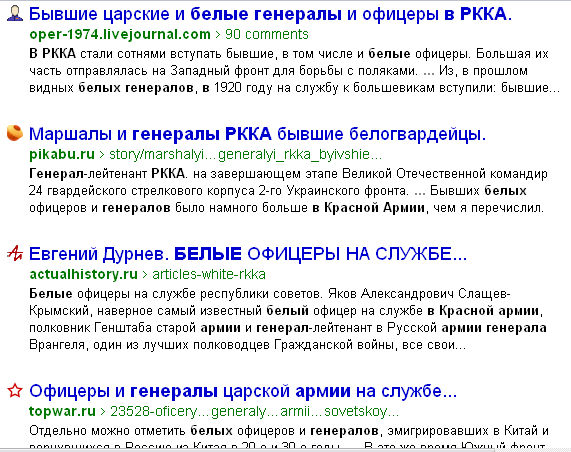This screenshot has width=571, height=452.
Task: Click the '23528-oficery...generaly...armii...sovetskoy...' path link
Action: pos(255,411)
